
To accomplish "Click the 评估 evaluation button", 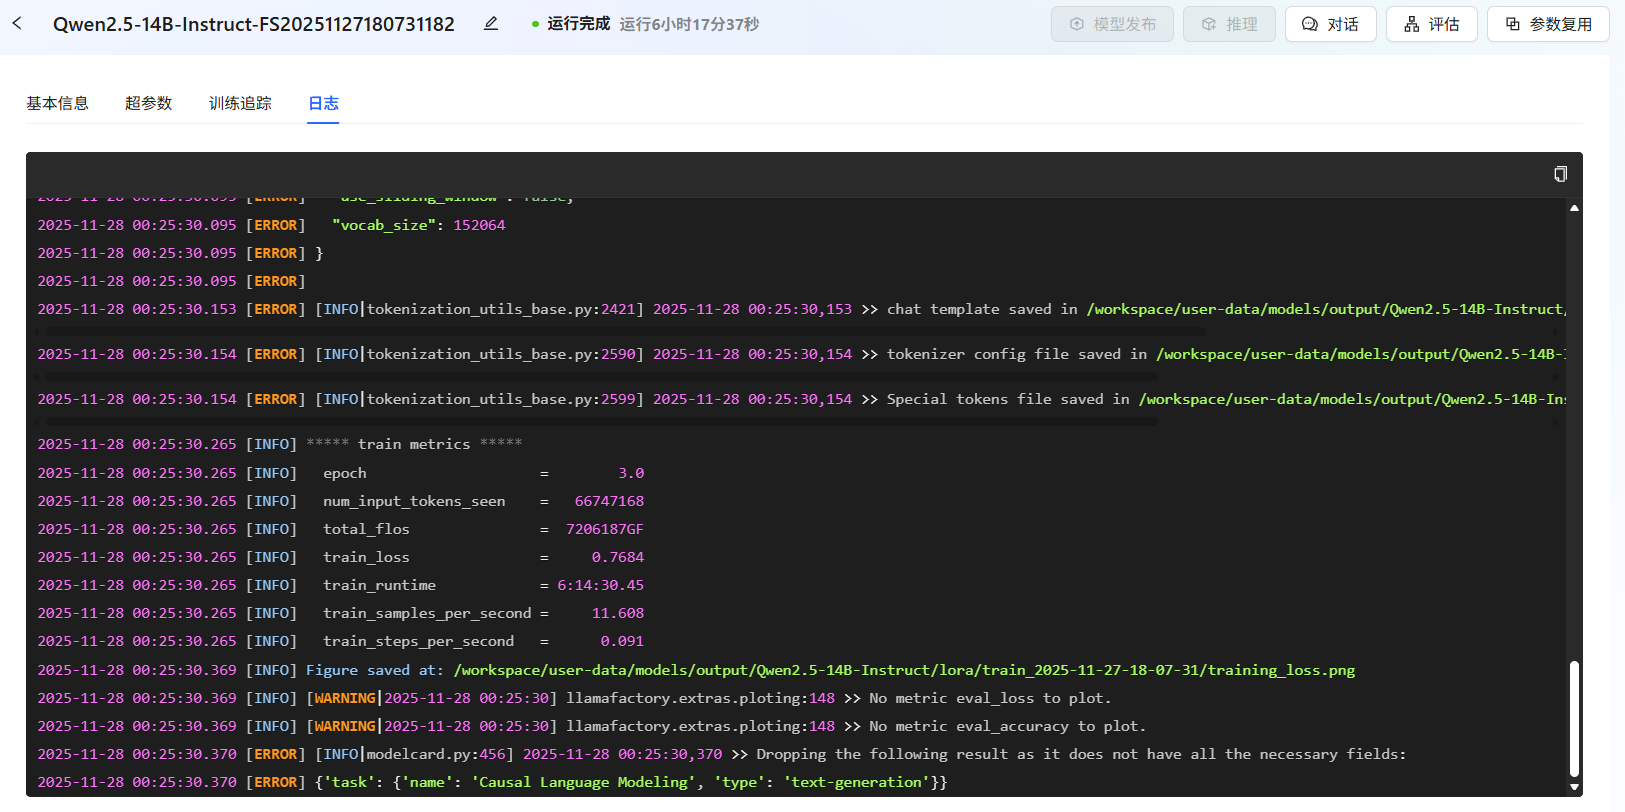I will click(x=1431, y=24).
